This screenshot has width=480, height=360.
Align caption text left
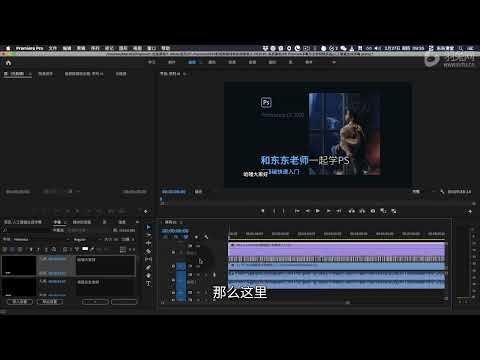click(x=5, y=249)
